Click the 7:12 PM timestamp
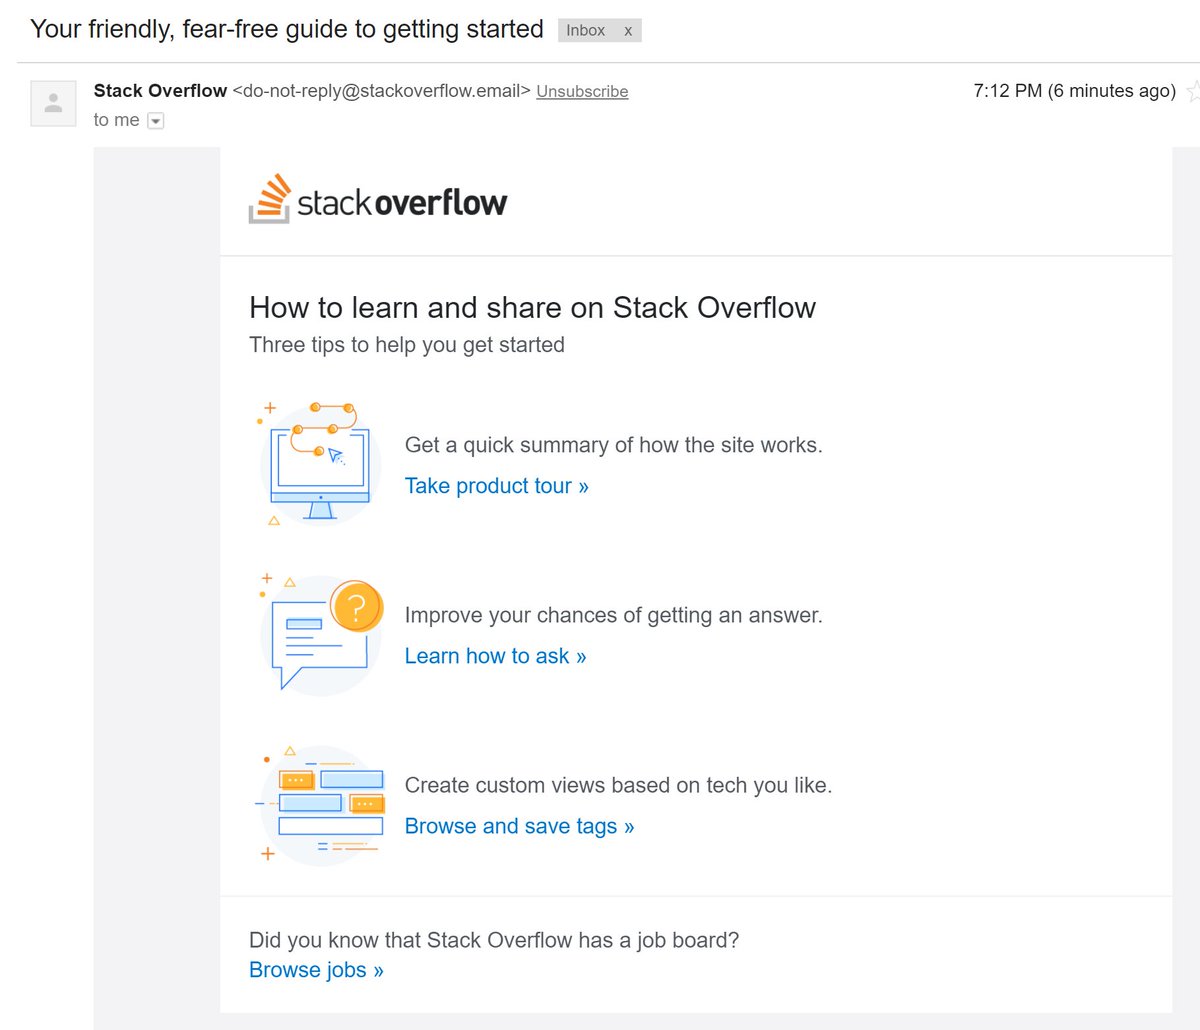This screenshot has height=1030, width=1200. pyautogui.click(x=1074, y=91)
